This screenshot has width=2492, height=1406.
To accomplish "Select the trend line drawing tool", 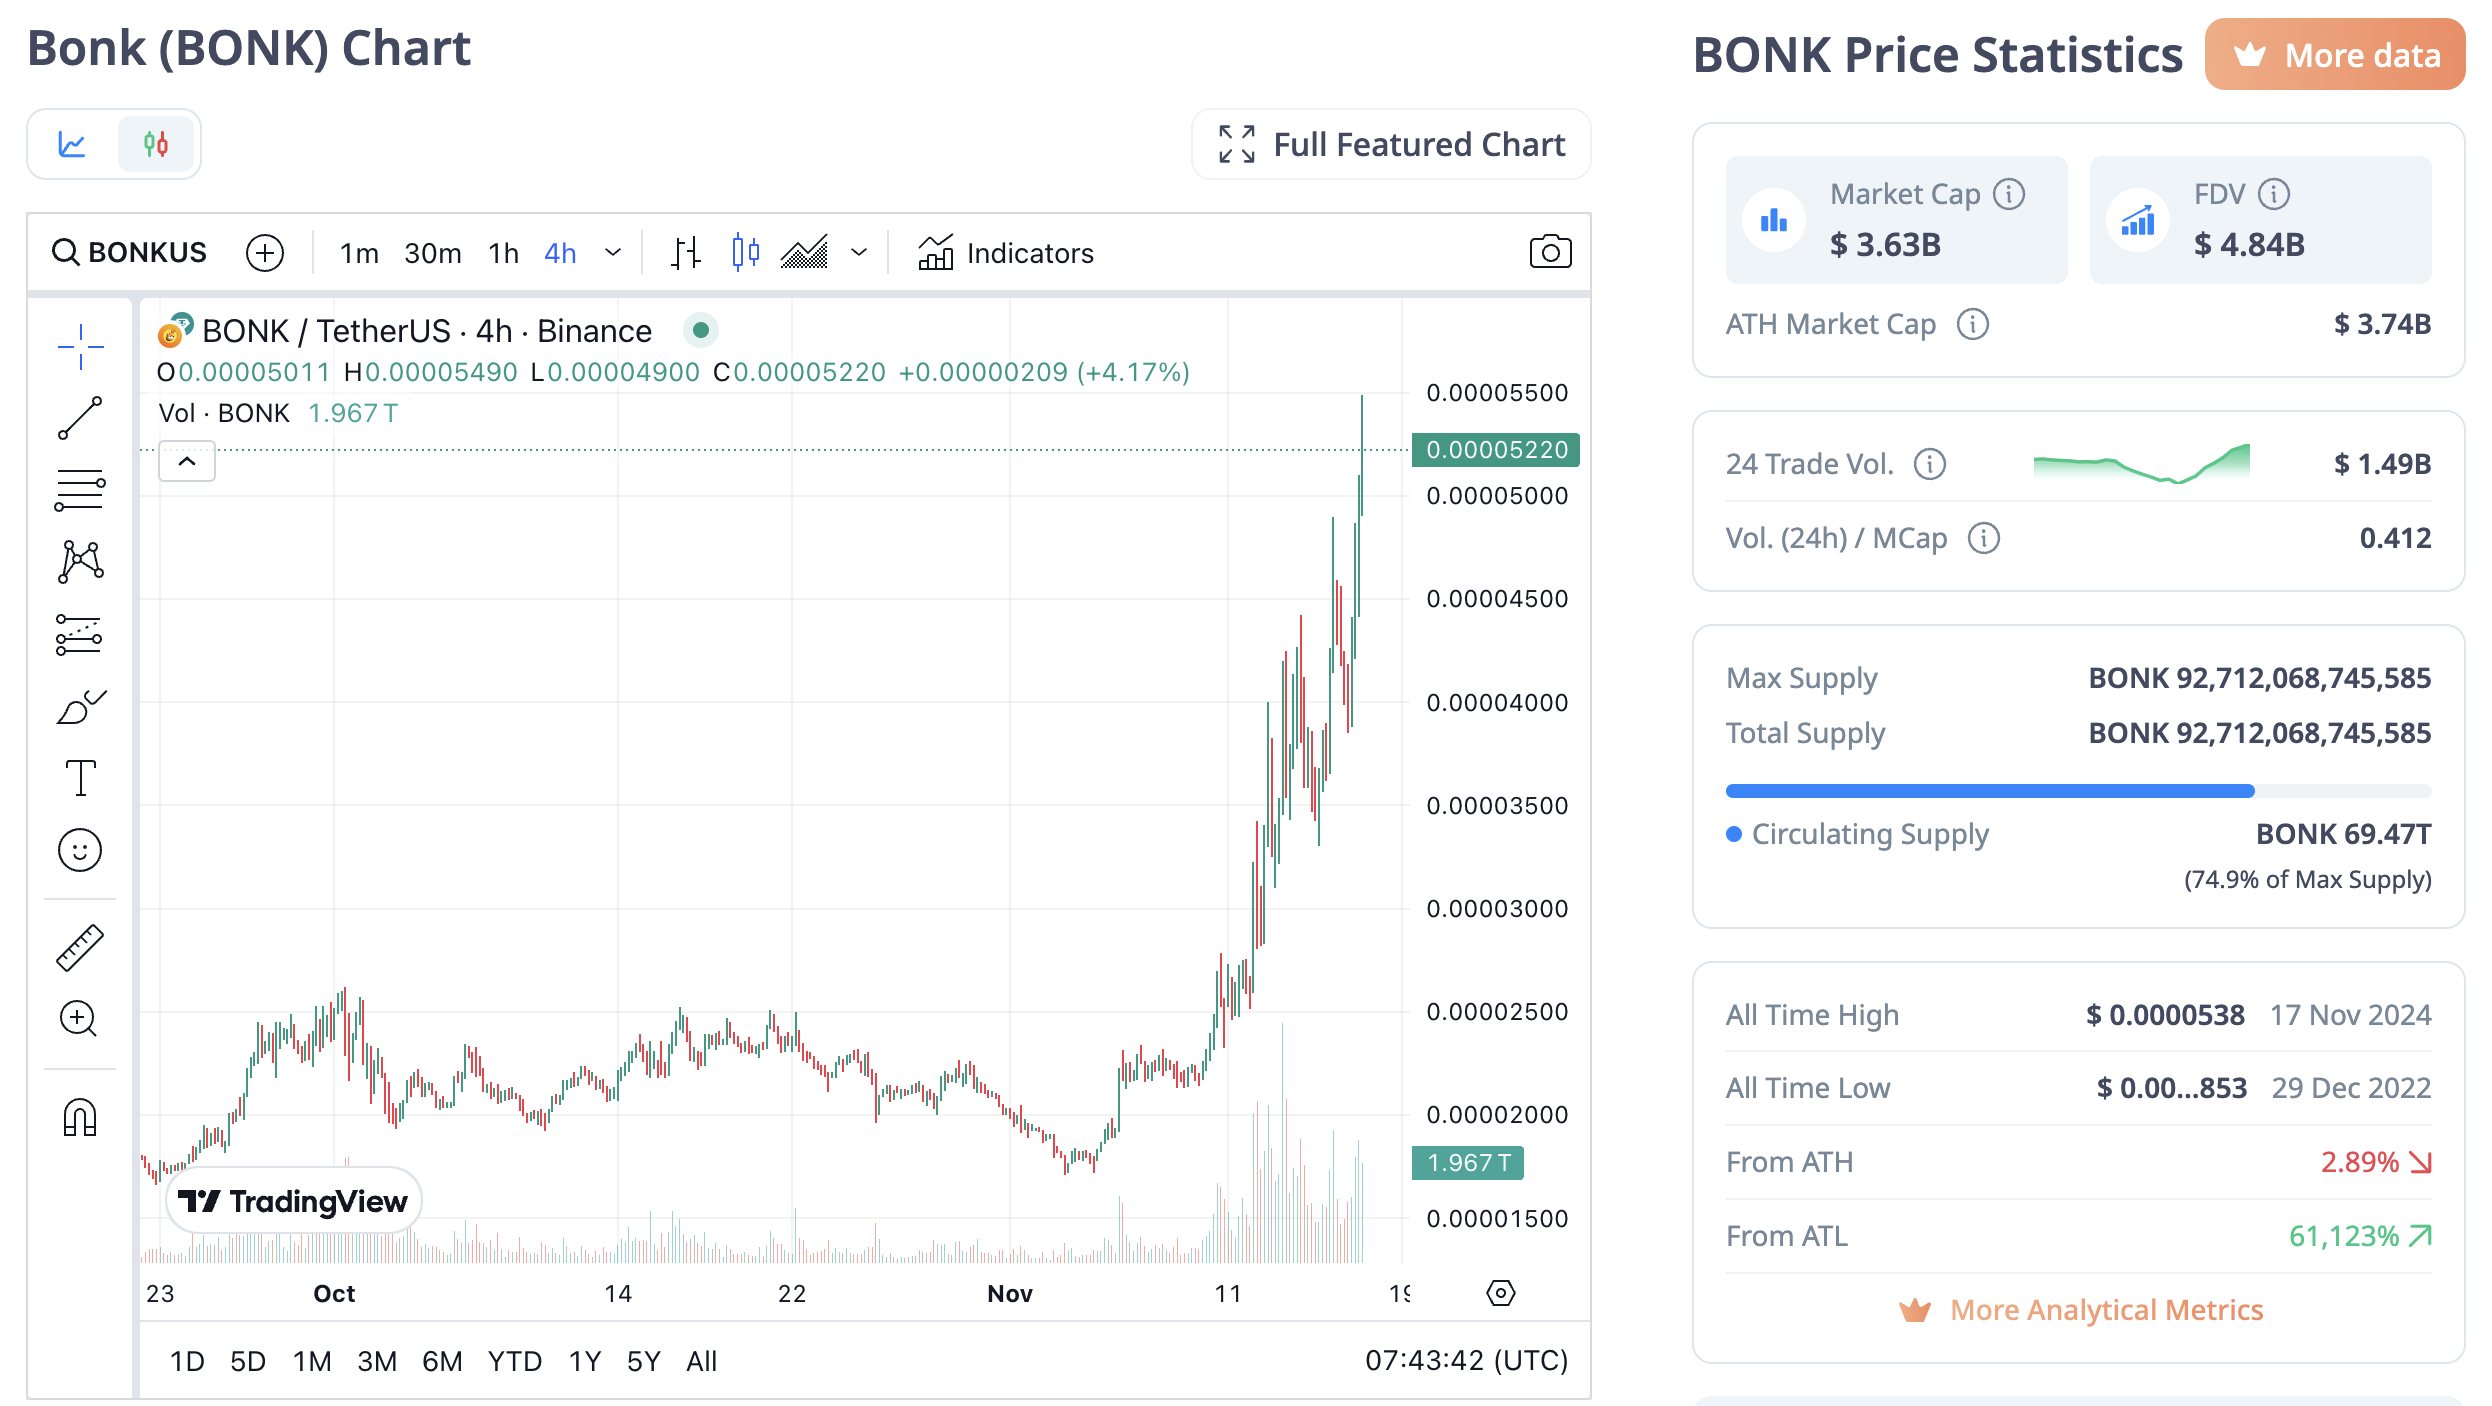I will [80, 418].
